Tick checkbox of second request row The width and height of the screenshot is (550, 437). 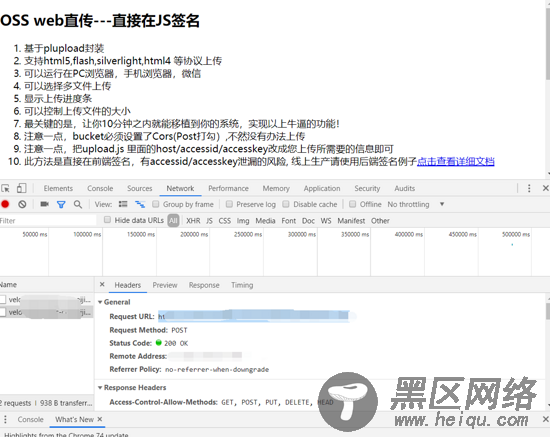pyautogui.click(x=3, y=312)
